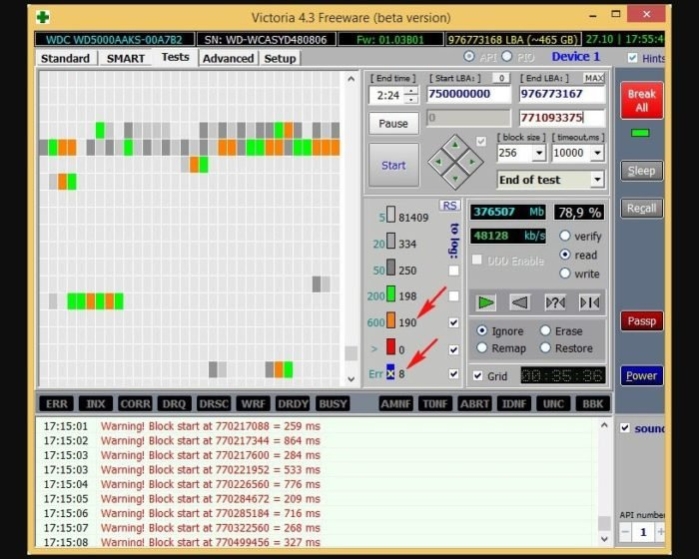Click the RS reset statistics icon
699x559 pixels.
tap(449, 206)
